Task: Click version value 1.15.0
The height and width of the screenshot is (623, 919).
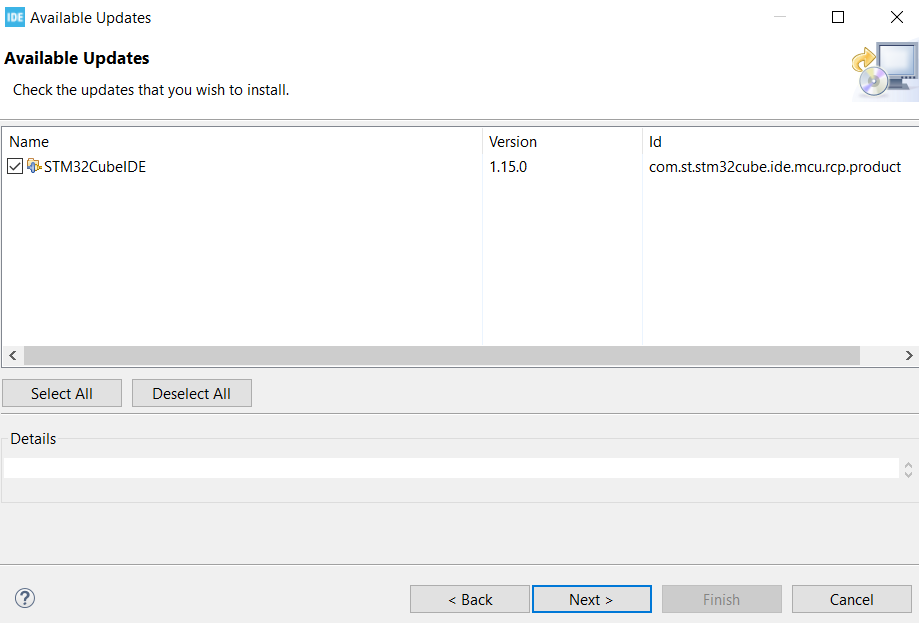Action: (508, 166)
